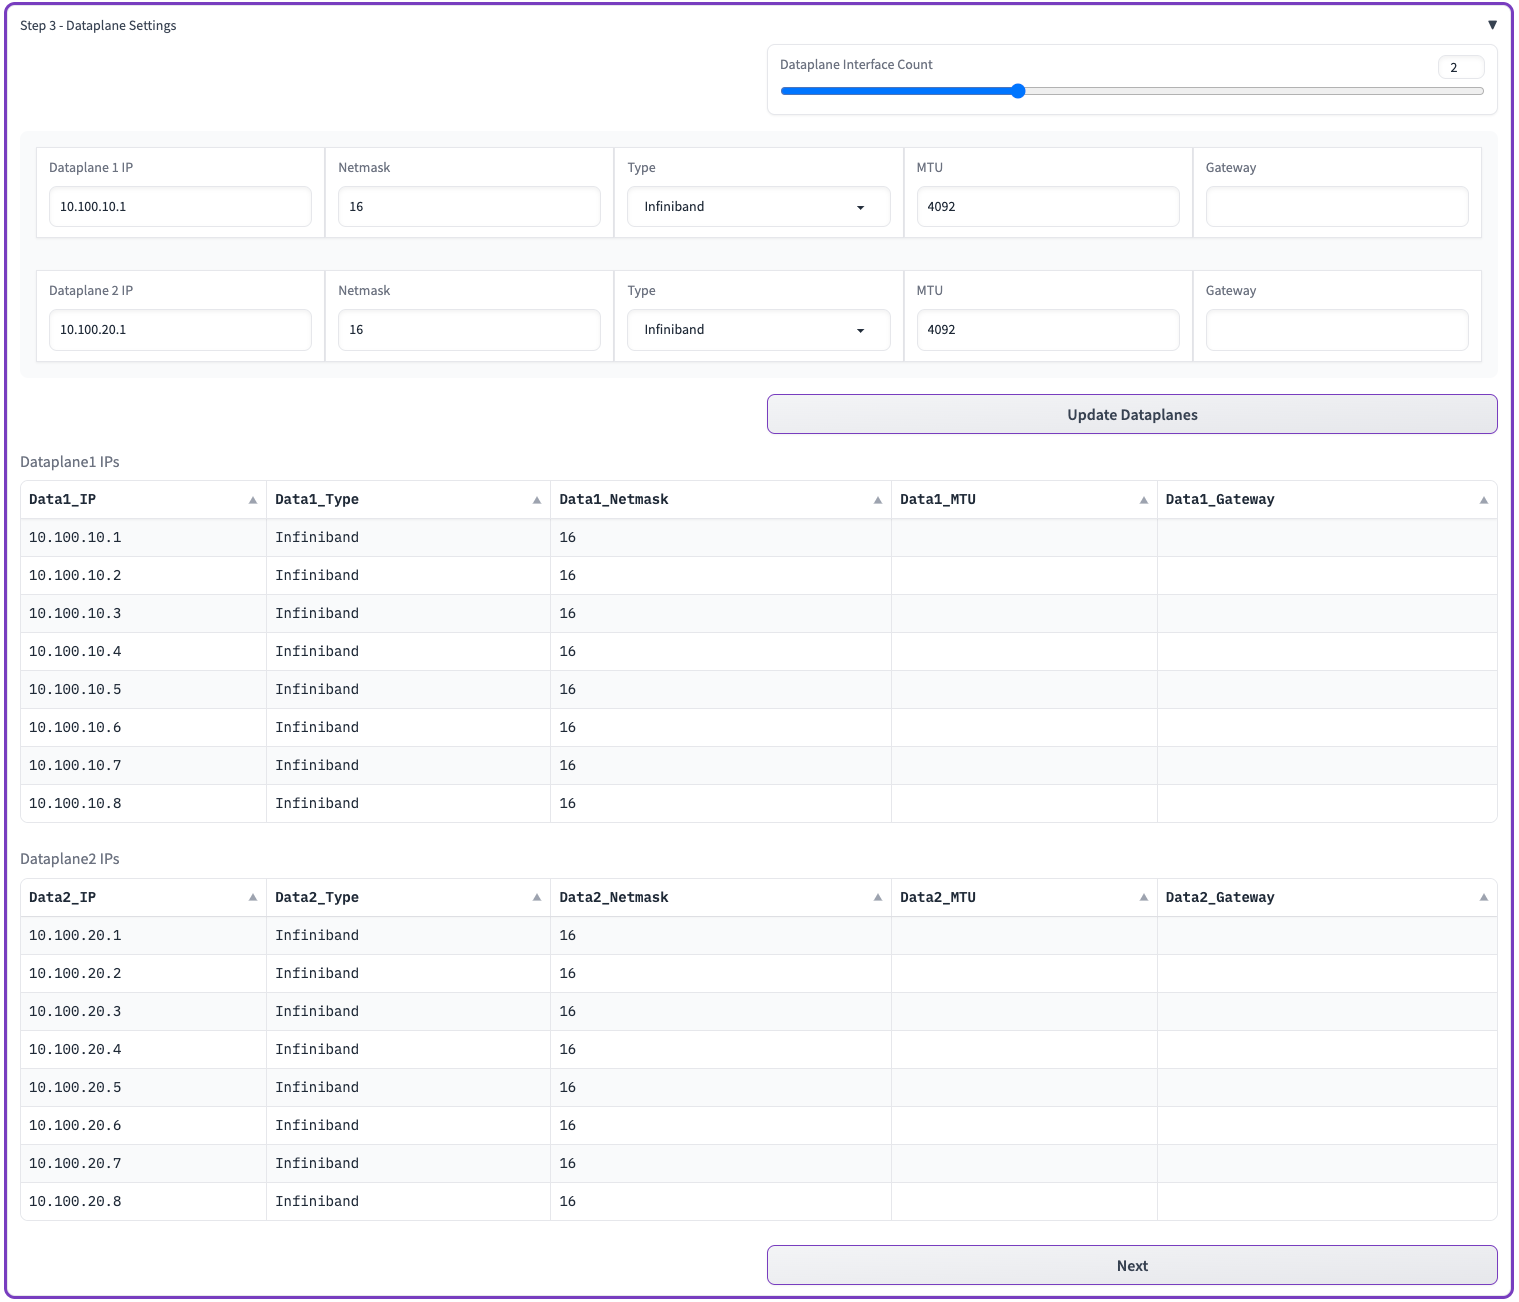Sort by Data1_Type column sort icon

pyautogui.click(x=537, y=500)
